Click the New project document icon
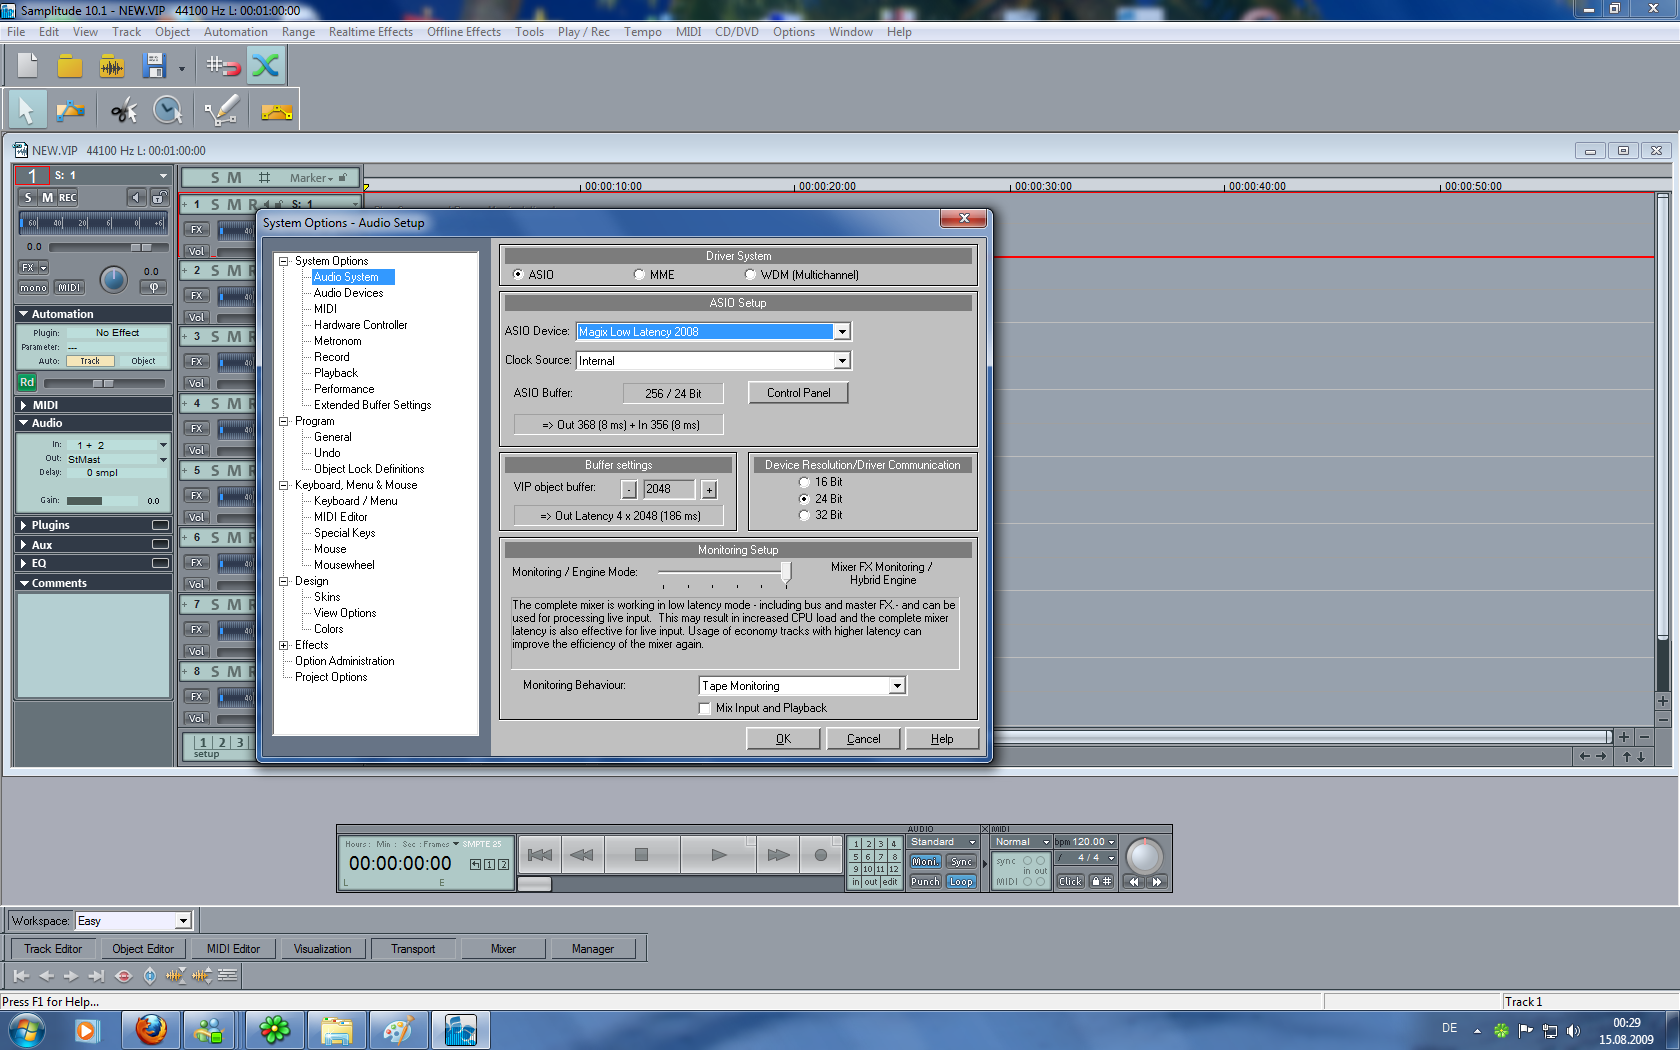 tap(27, 67)
